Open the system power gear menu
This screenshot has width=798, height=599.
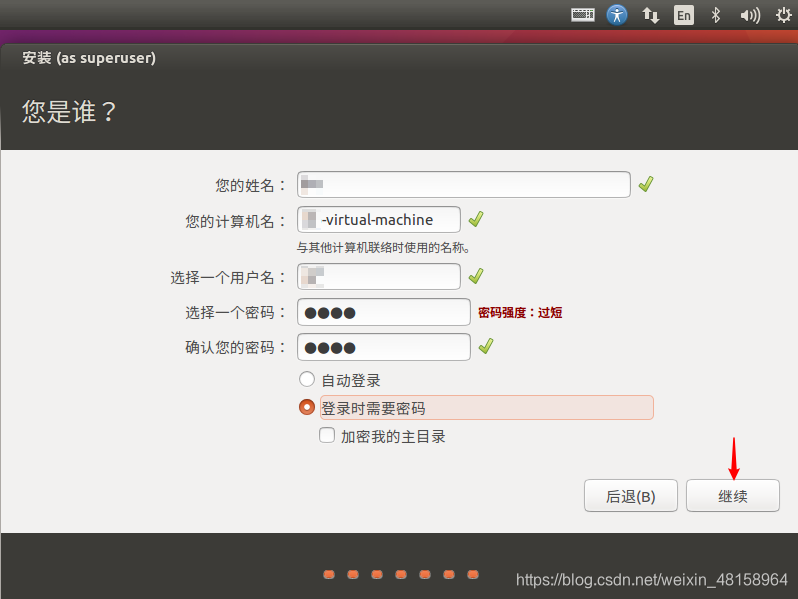(784, 15)
